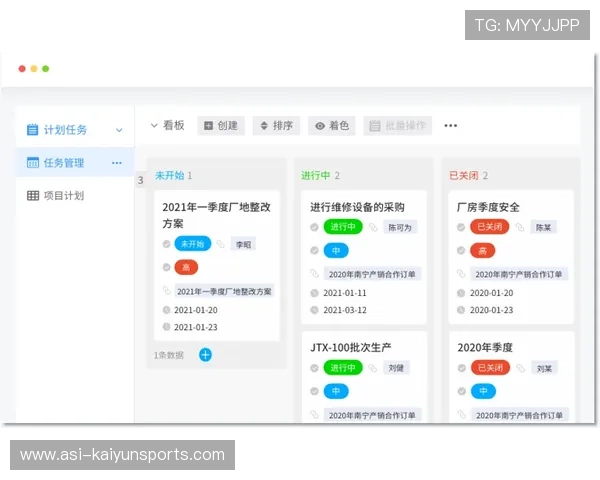
Task: Click the 计划任务 calendar icon
Action: (x=33, y=129)
